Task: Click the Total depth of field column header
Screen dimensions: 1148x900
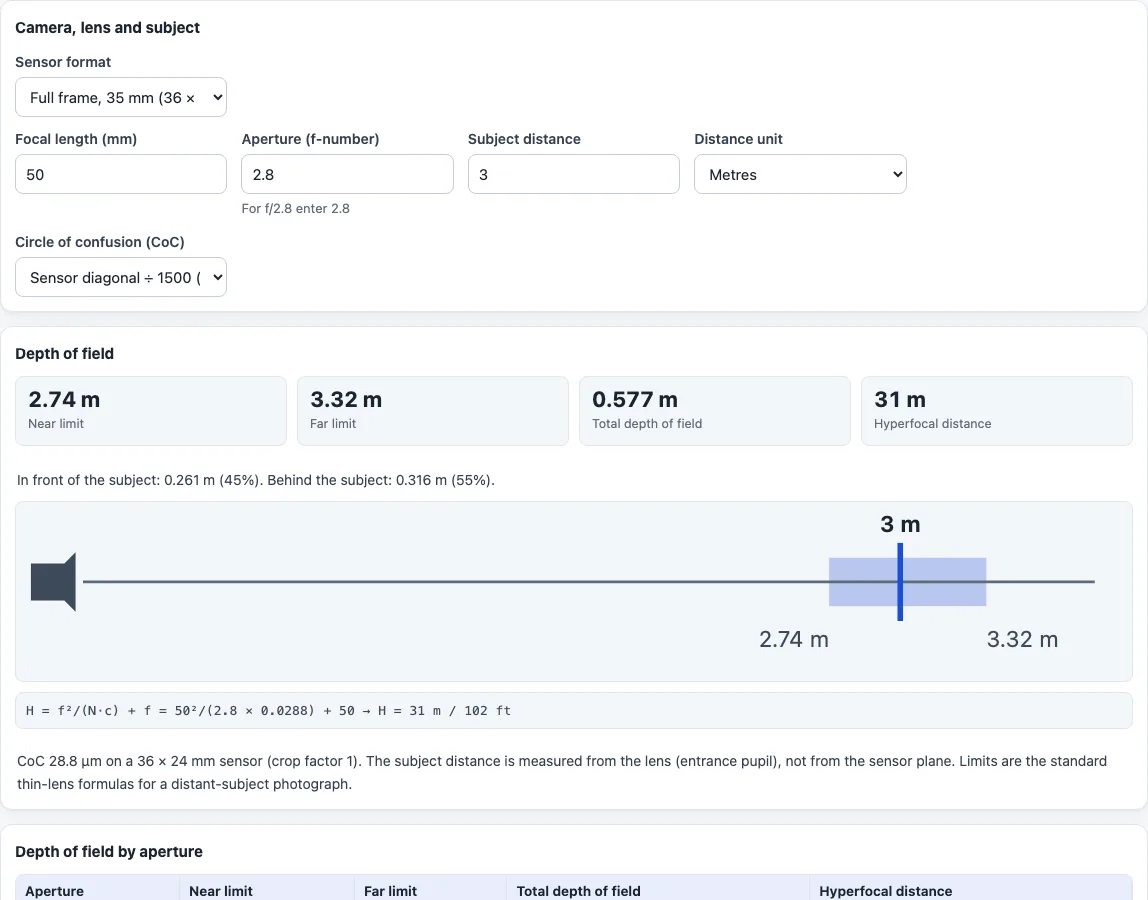Action: coord(658,890)
